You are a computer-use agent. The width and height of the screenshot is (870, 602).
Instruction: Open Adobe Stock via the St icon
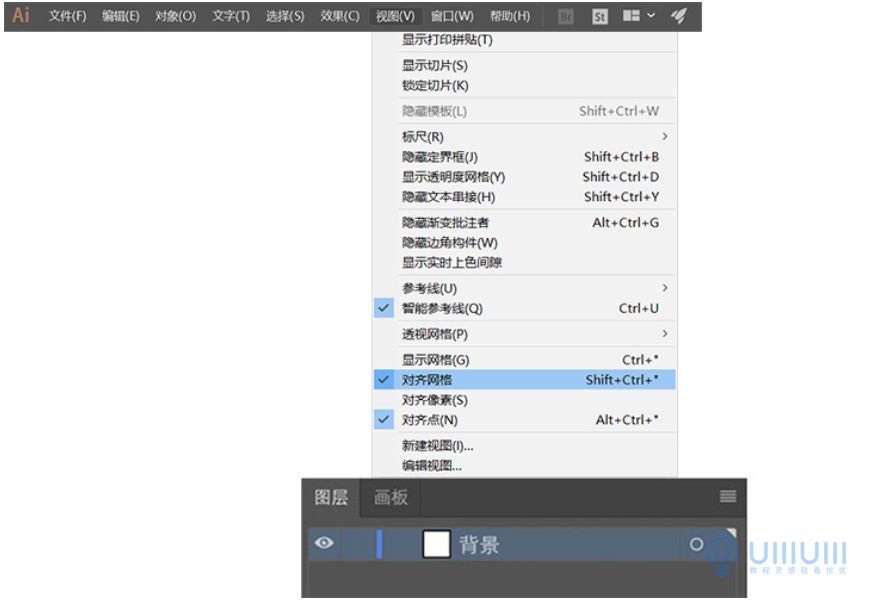click(x=600, y=16)
